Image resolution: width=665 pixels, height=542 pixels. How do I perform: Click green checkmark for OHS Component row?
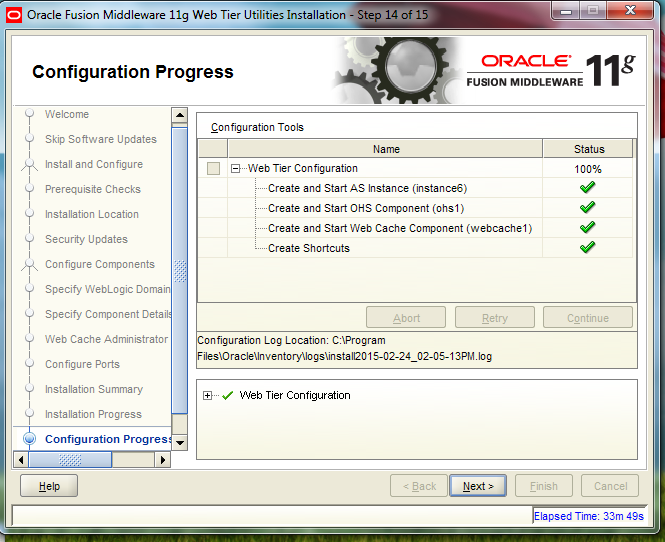587,207
